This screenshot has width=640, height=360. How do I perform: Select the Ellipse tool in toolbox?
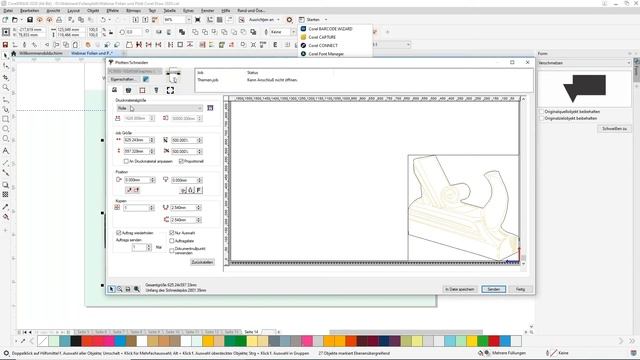[x=6, y=129]
